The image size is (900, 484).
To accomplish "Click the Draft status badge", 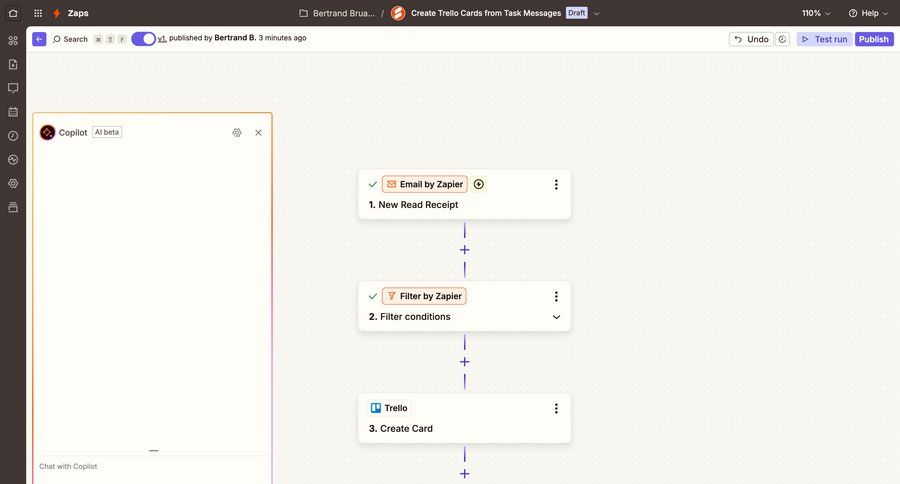I will tap(576, 13).
